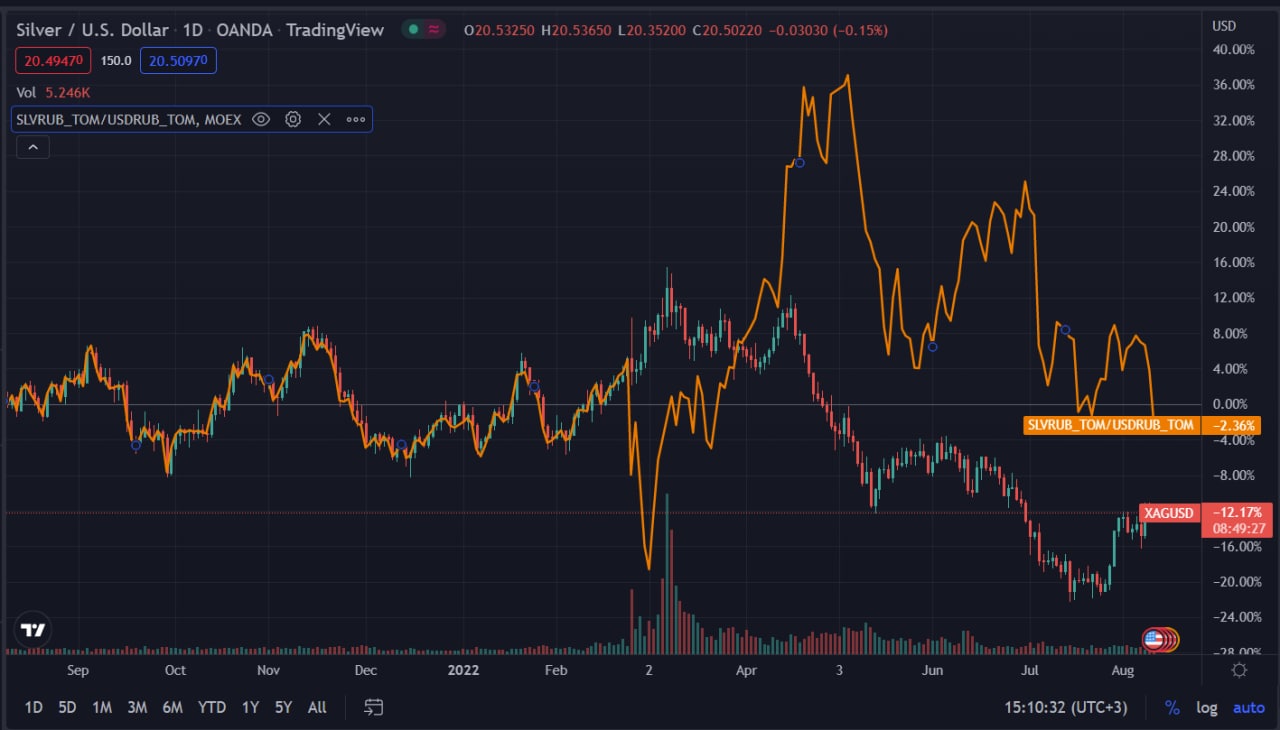
Task: Click the SLVRUB_TOM/USDRUB_TOM indicator name in legend
Action: 129,119
